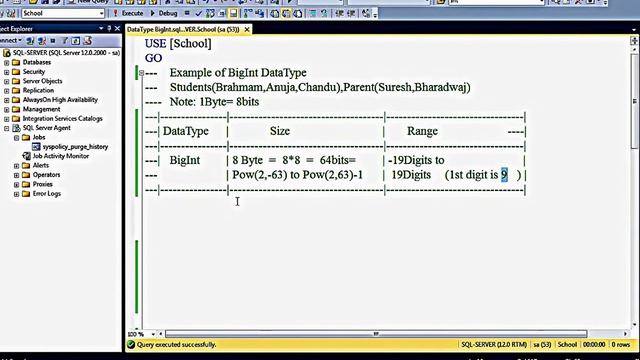Click the SQL-SERVER (12.0 RTM) status entry
640x360 pixels.
(494, 345)
